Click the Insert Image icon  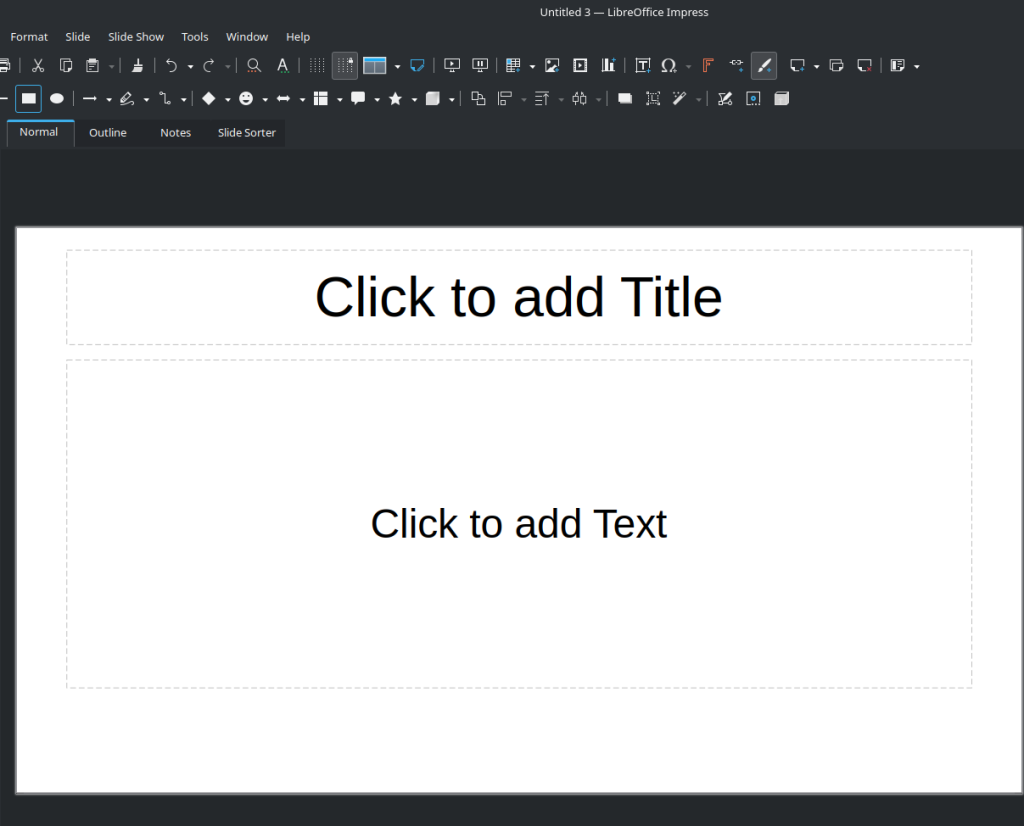click(551, 66)
